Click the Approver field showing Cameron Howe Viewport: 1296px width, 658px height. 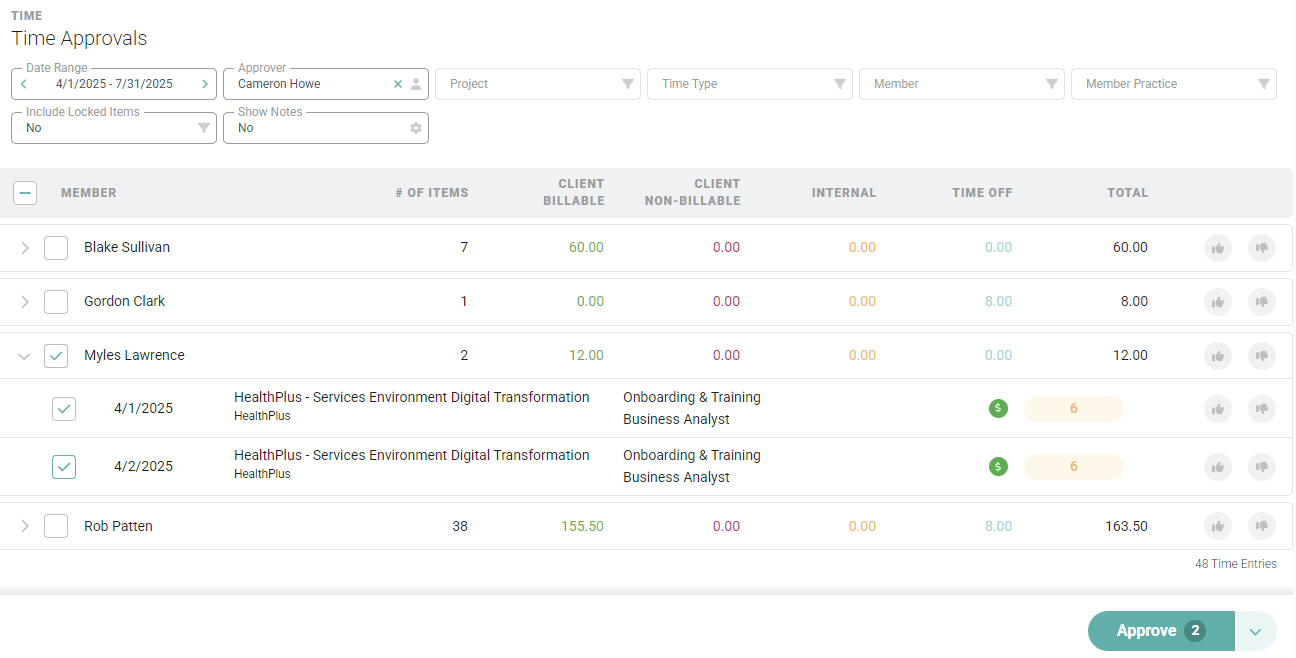325,84
